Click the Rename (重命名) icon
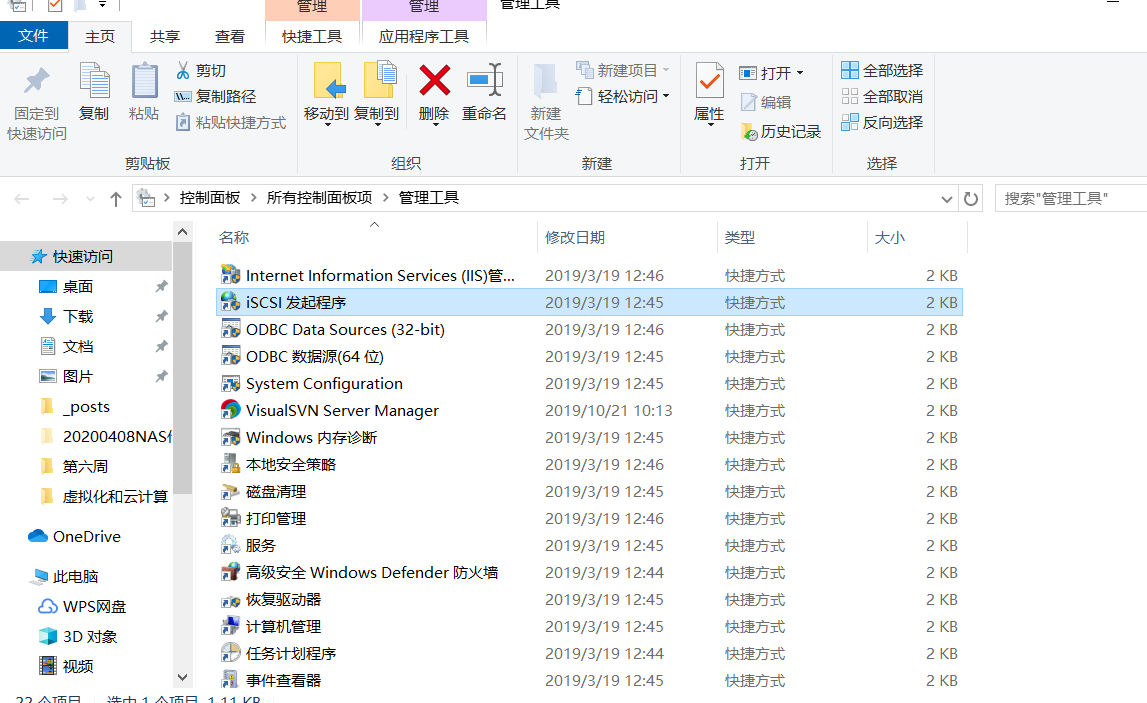Screen dimensions: 1147x703 point(484,80)
